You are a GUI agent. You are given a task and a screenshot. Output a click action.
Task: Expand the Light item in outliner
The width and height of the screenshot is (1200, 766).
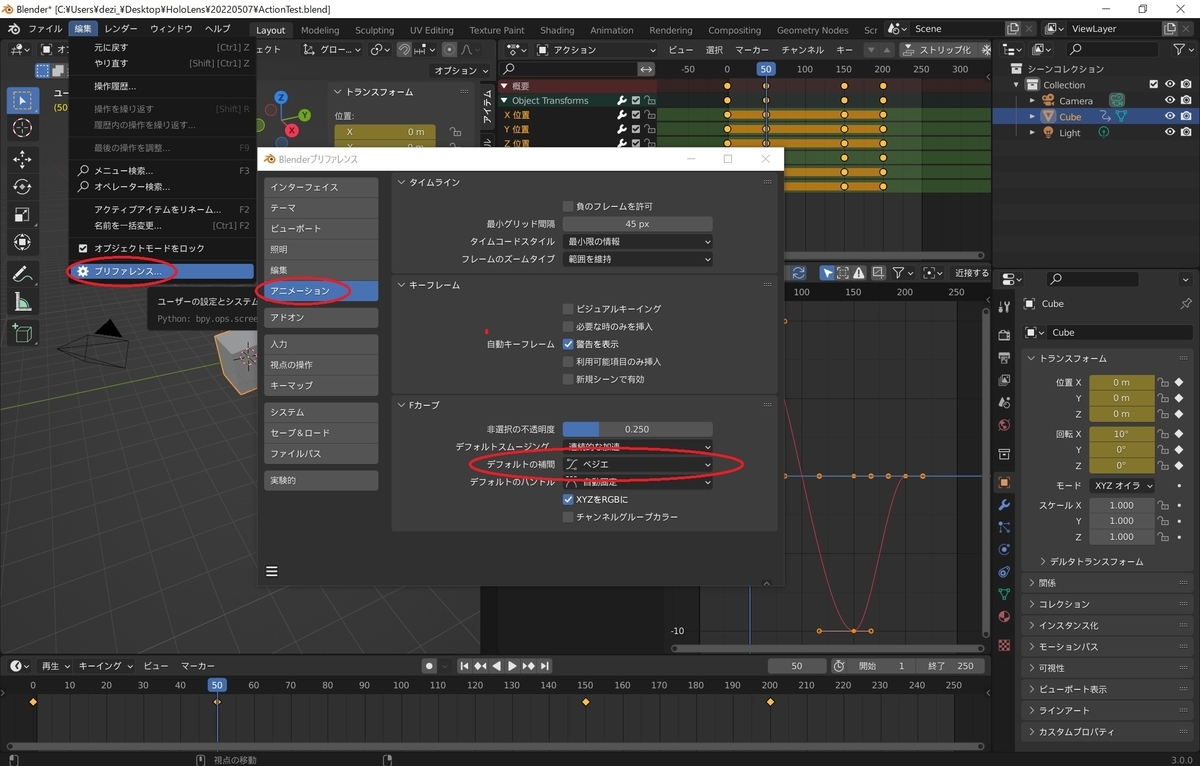[x=1032, y=133]
